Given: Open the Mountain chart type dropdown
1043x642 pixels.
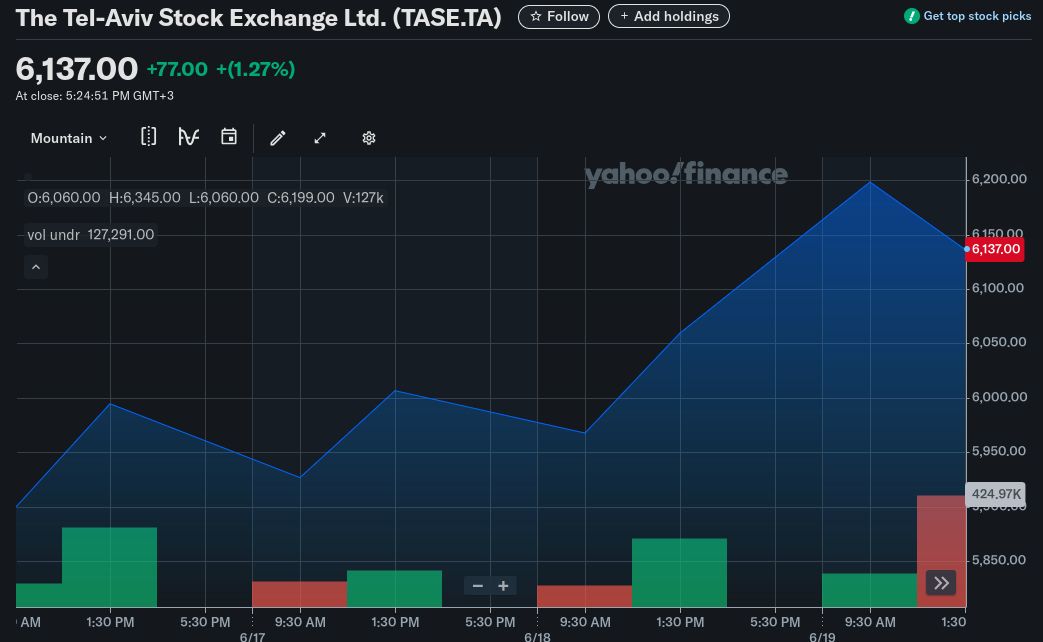Looking at the screenshot, I should (x=69, y=138).
